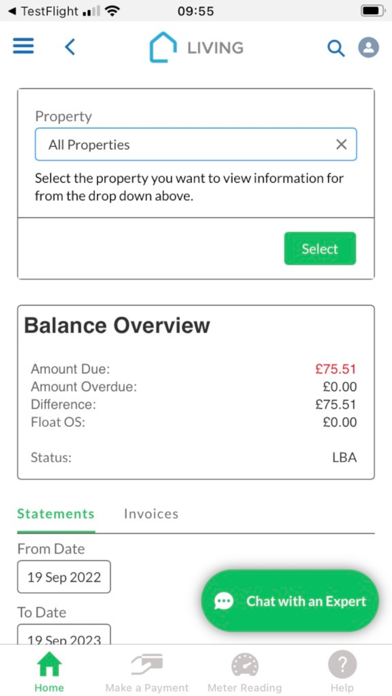
Task: Open search with magnifier icon
Action: pos(336,48)
